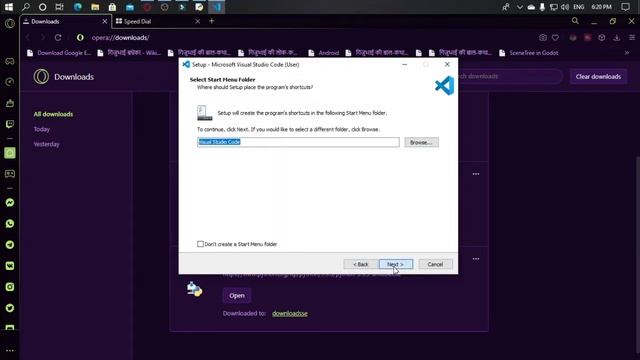Open the taskbar search magnifier
Viewport: 640px width, 360px height.
coord(26,7)
